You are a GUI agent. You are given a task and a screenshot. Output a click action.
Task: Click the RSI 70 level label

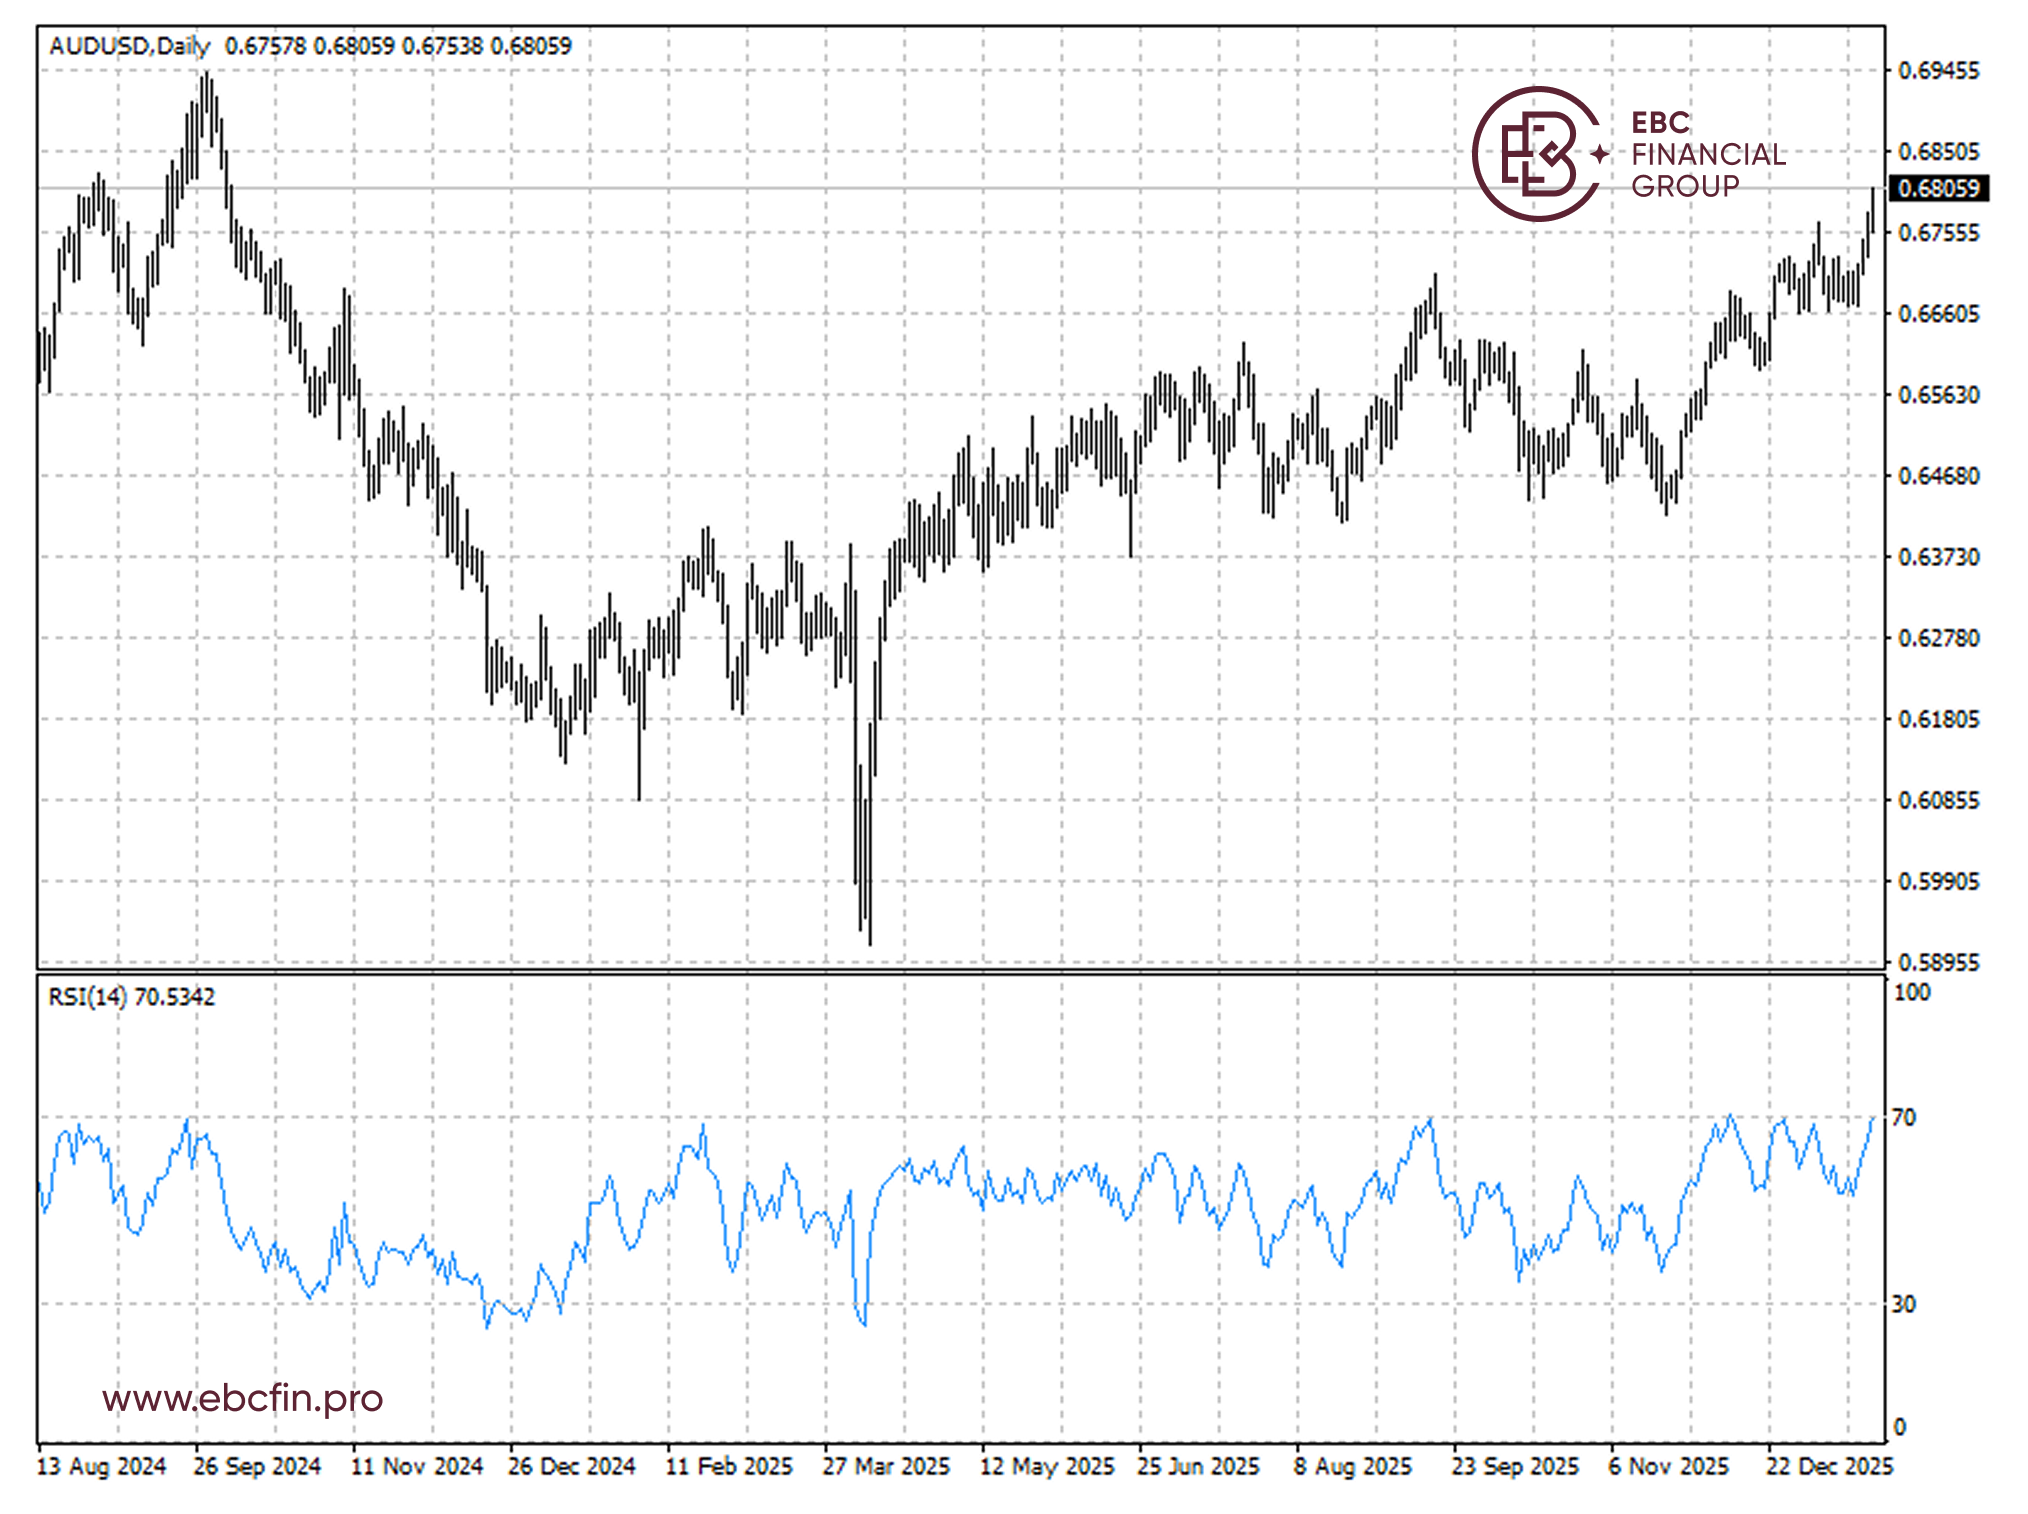coord(1903,1117)
